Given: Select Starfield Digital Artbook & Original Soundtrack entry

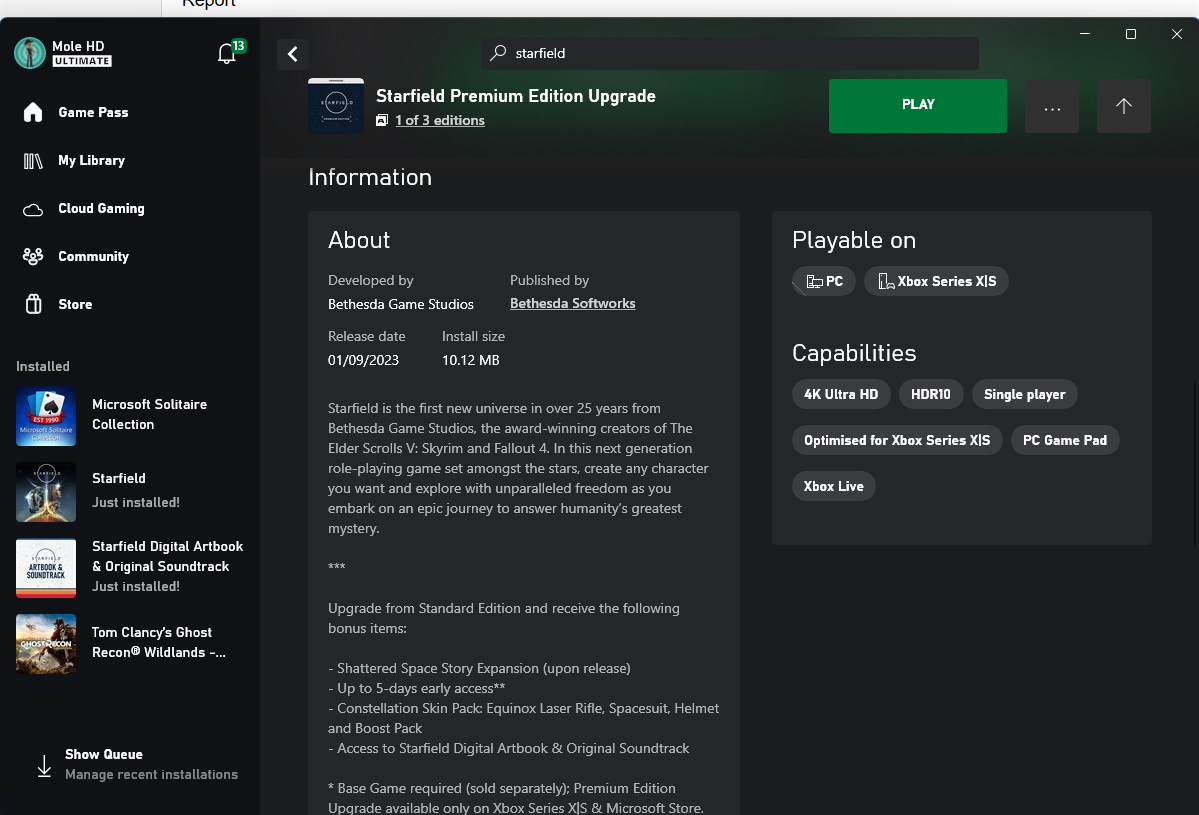Looking at the screenshot, I should 130,568.
